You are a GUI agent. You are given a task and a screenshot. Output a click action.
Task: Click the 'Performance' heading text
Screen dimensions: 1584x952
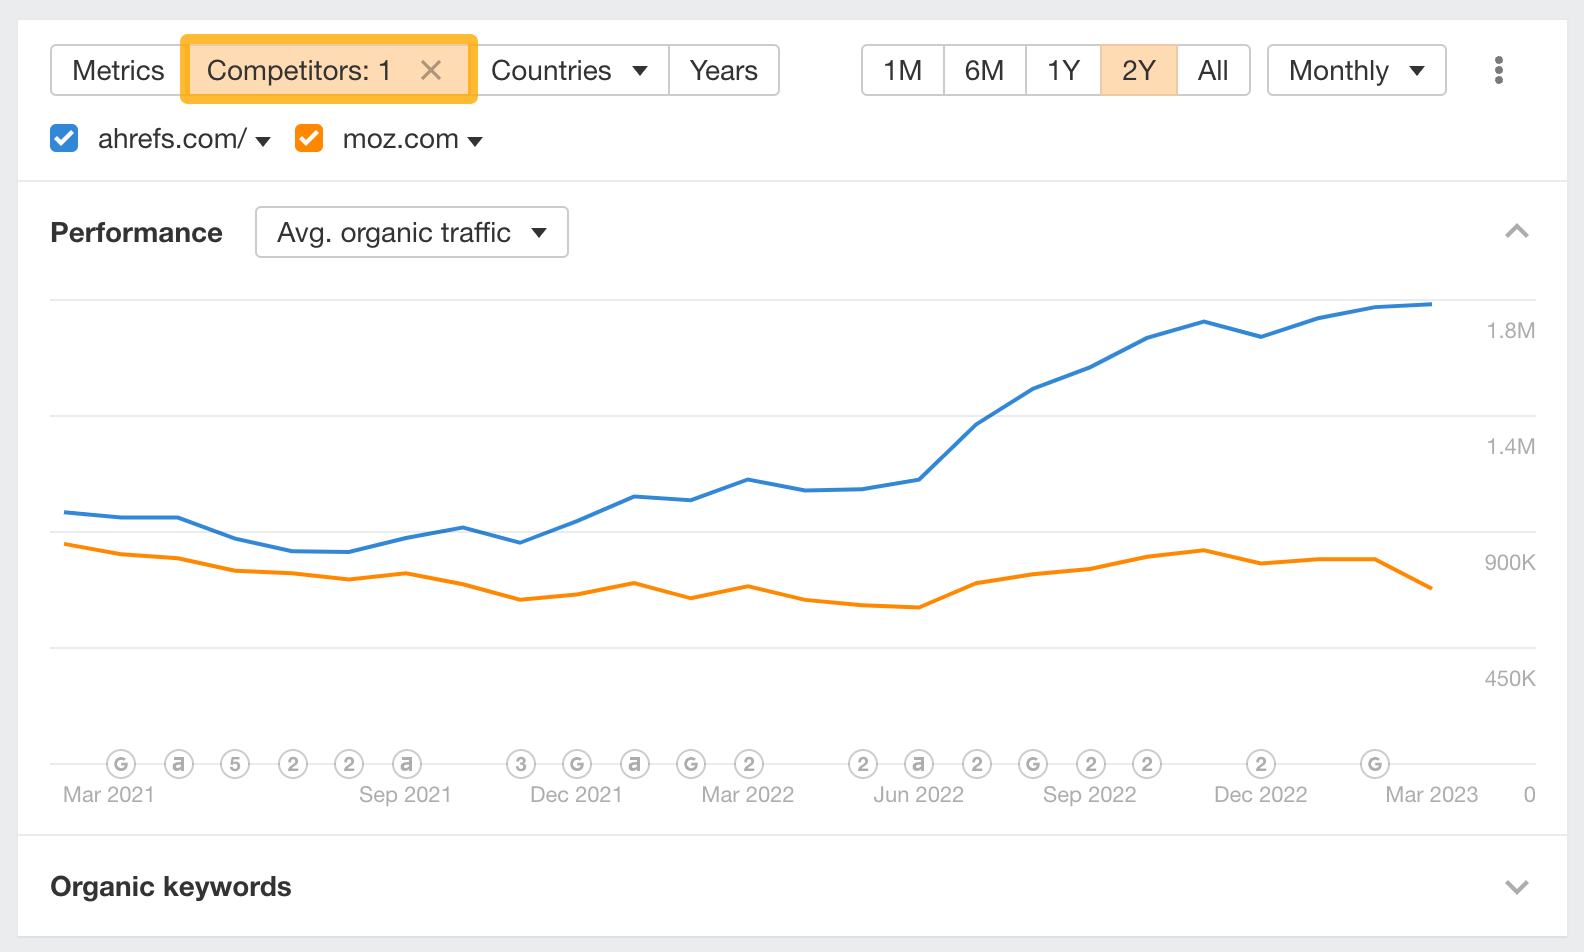[x=136, y=232]
